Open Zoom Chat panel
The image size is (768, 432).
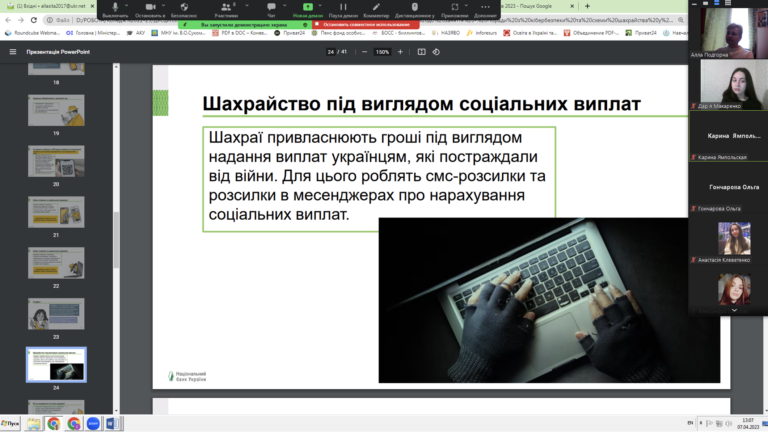tap(271, 9)
